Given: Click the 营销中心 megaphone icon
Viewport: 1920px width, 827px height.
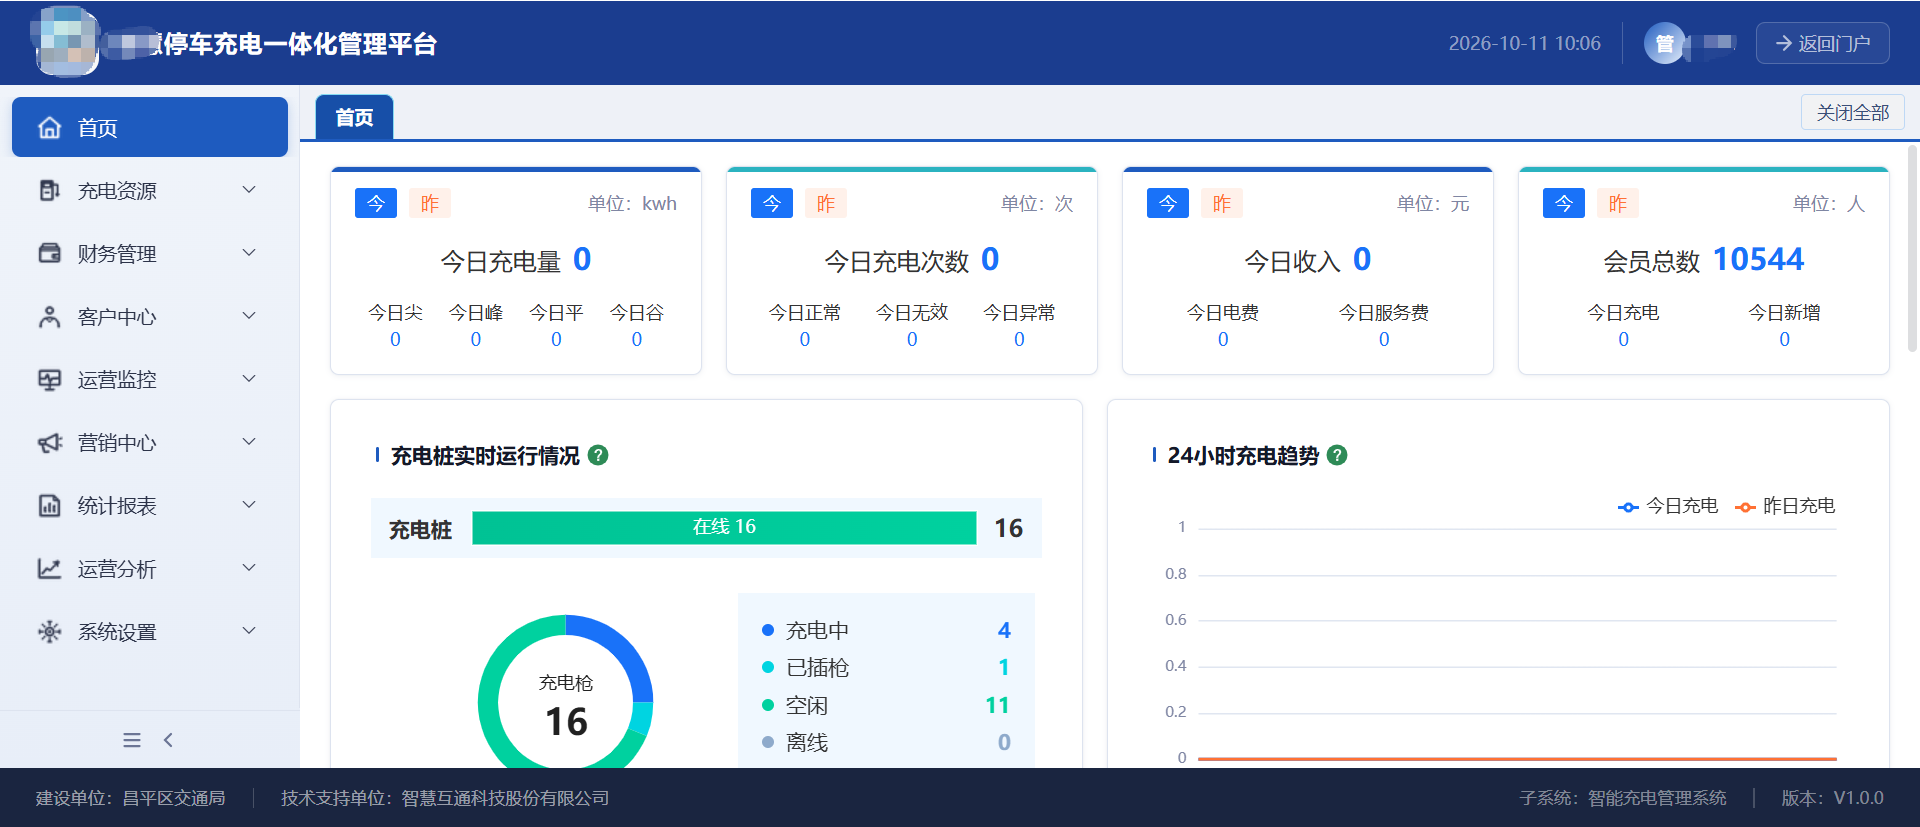Looking at the screenshot, I should (49, 443).
